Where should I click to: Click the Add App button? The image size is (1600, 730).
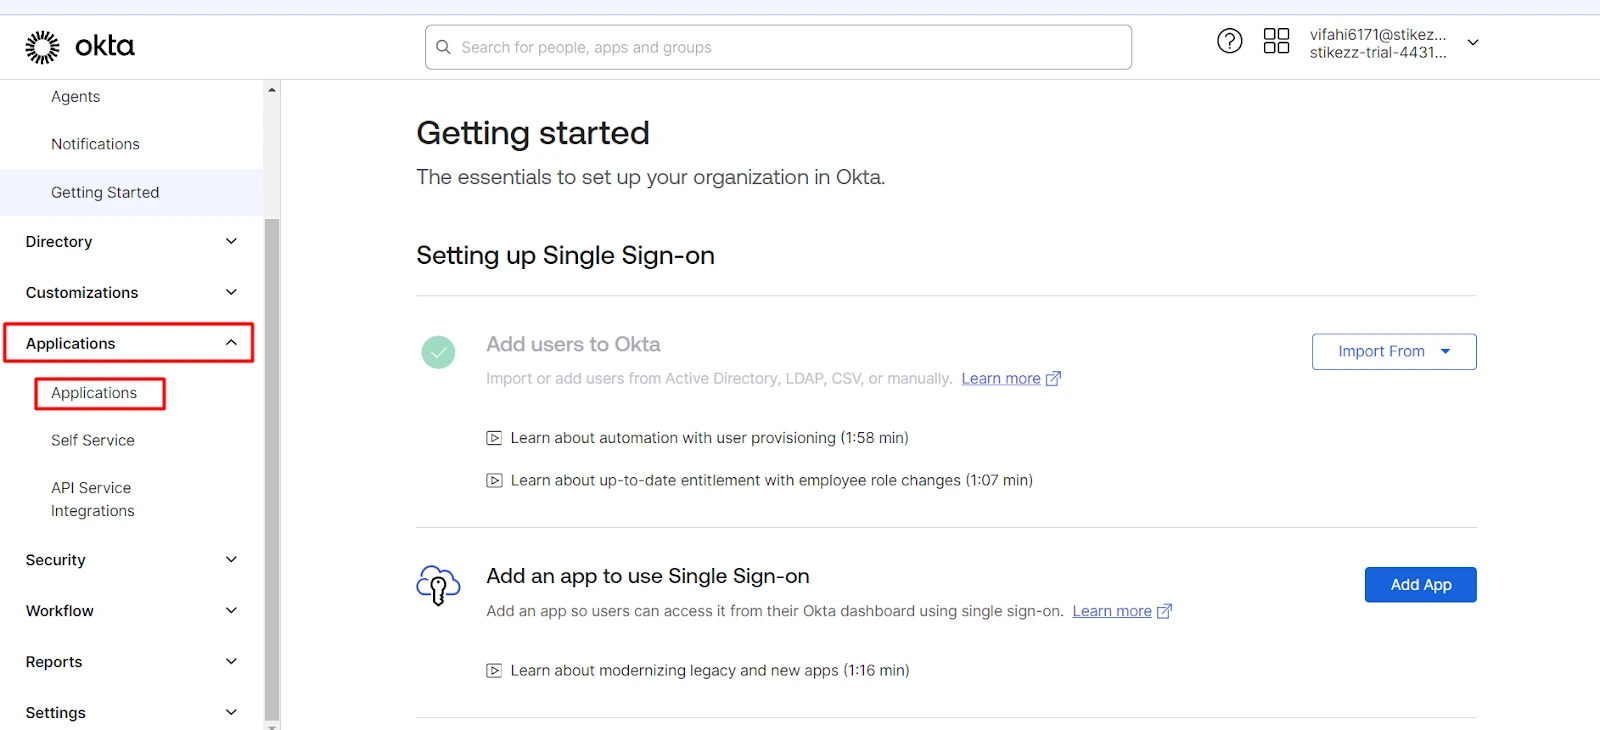pos(1420,585)
